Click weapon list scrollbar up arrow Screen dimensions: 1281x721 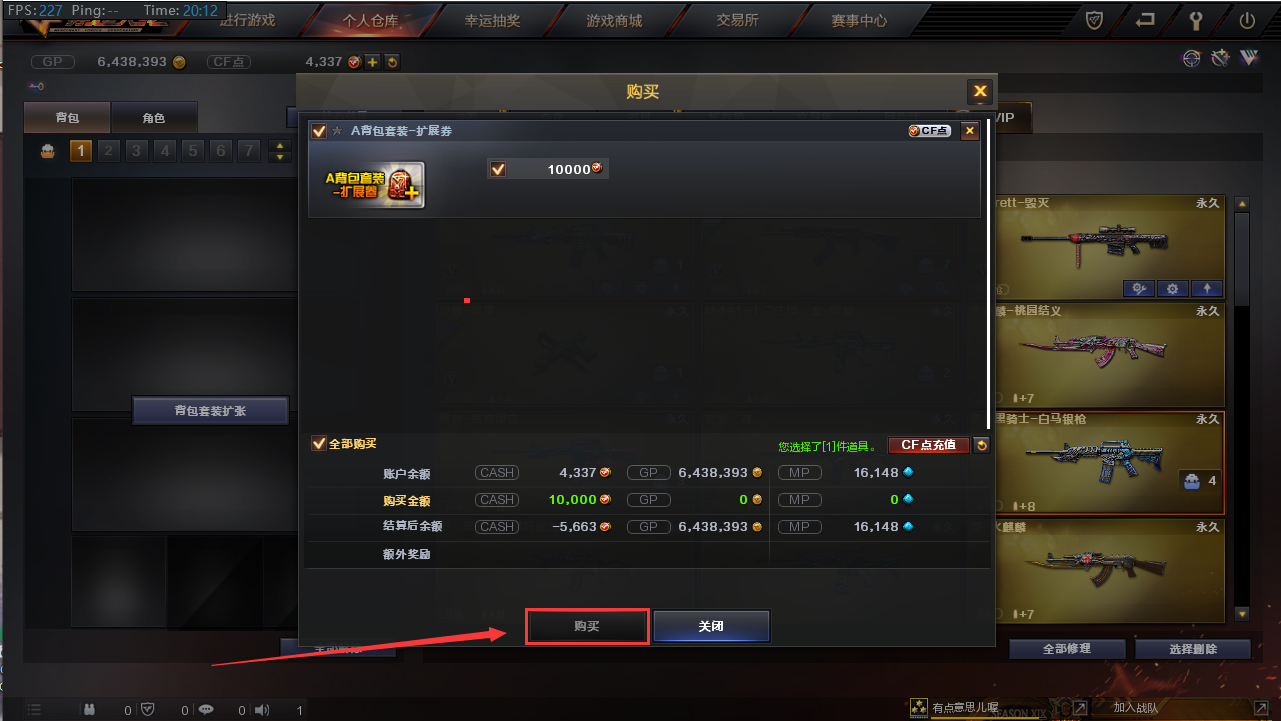point(1242,204)
